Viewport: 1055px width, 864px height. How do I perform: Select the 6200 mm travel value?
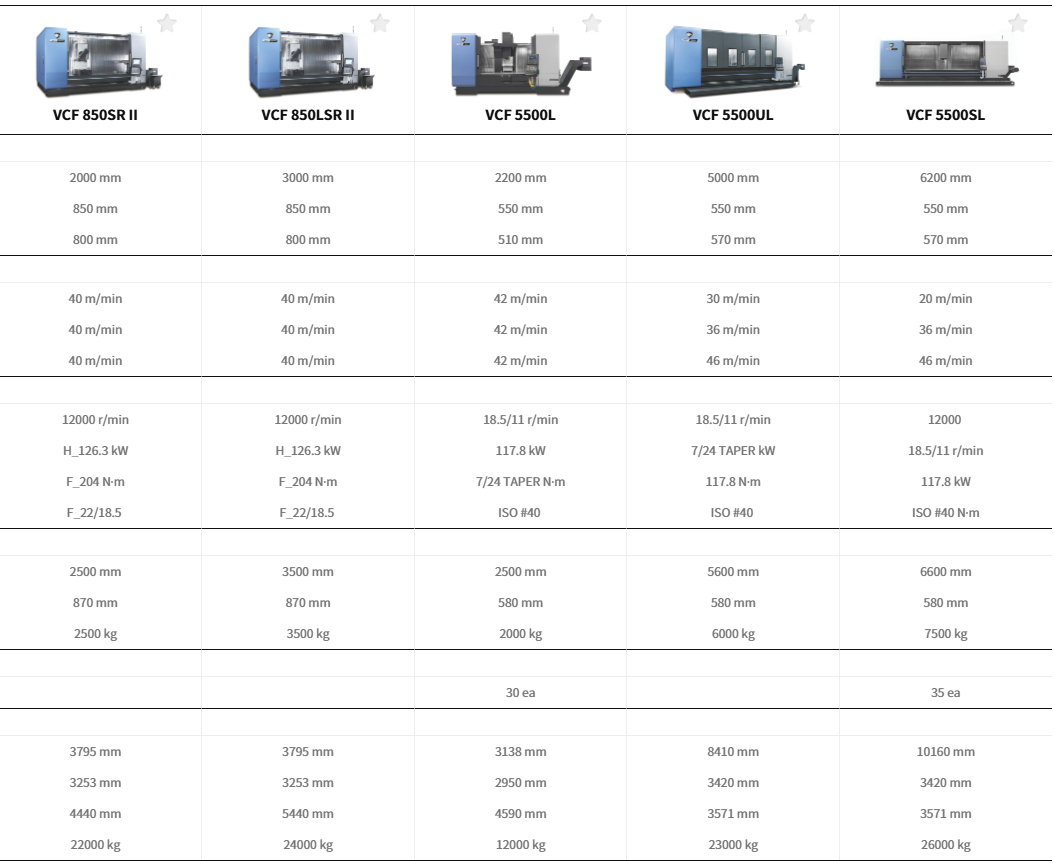click(x=946, y=178)
